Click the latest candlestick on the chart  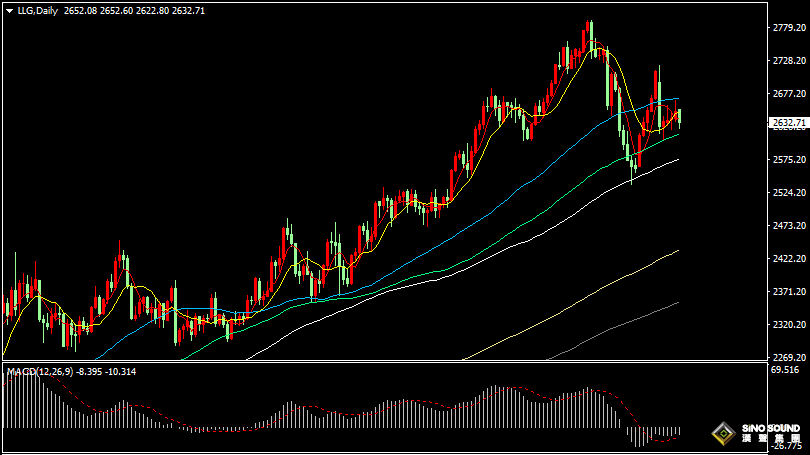[679, 118]
